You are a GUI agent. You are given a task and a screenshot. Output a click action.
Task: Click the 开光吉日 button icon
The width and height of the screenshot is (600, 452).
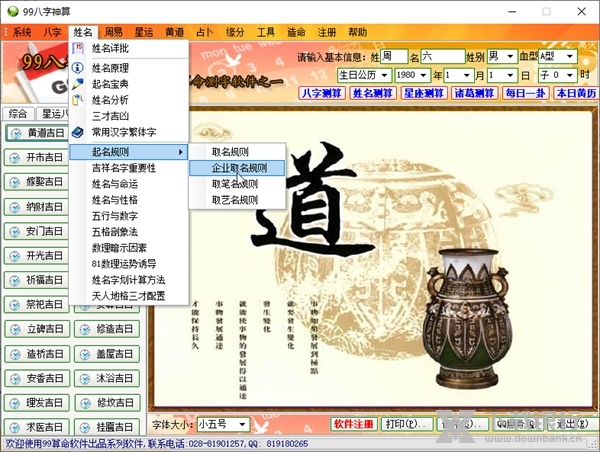click(x=15, y=256)
